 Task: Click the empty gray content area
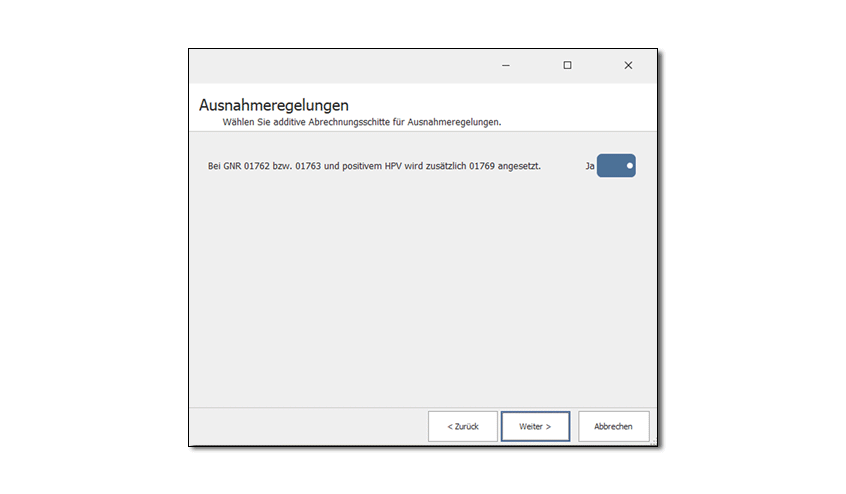click(420, 290)
